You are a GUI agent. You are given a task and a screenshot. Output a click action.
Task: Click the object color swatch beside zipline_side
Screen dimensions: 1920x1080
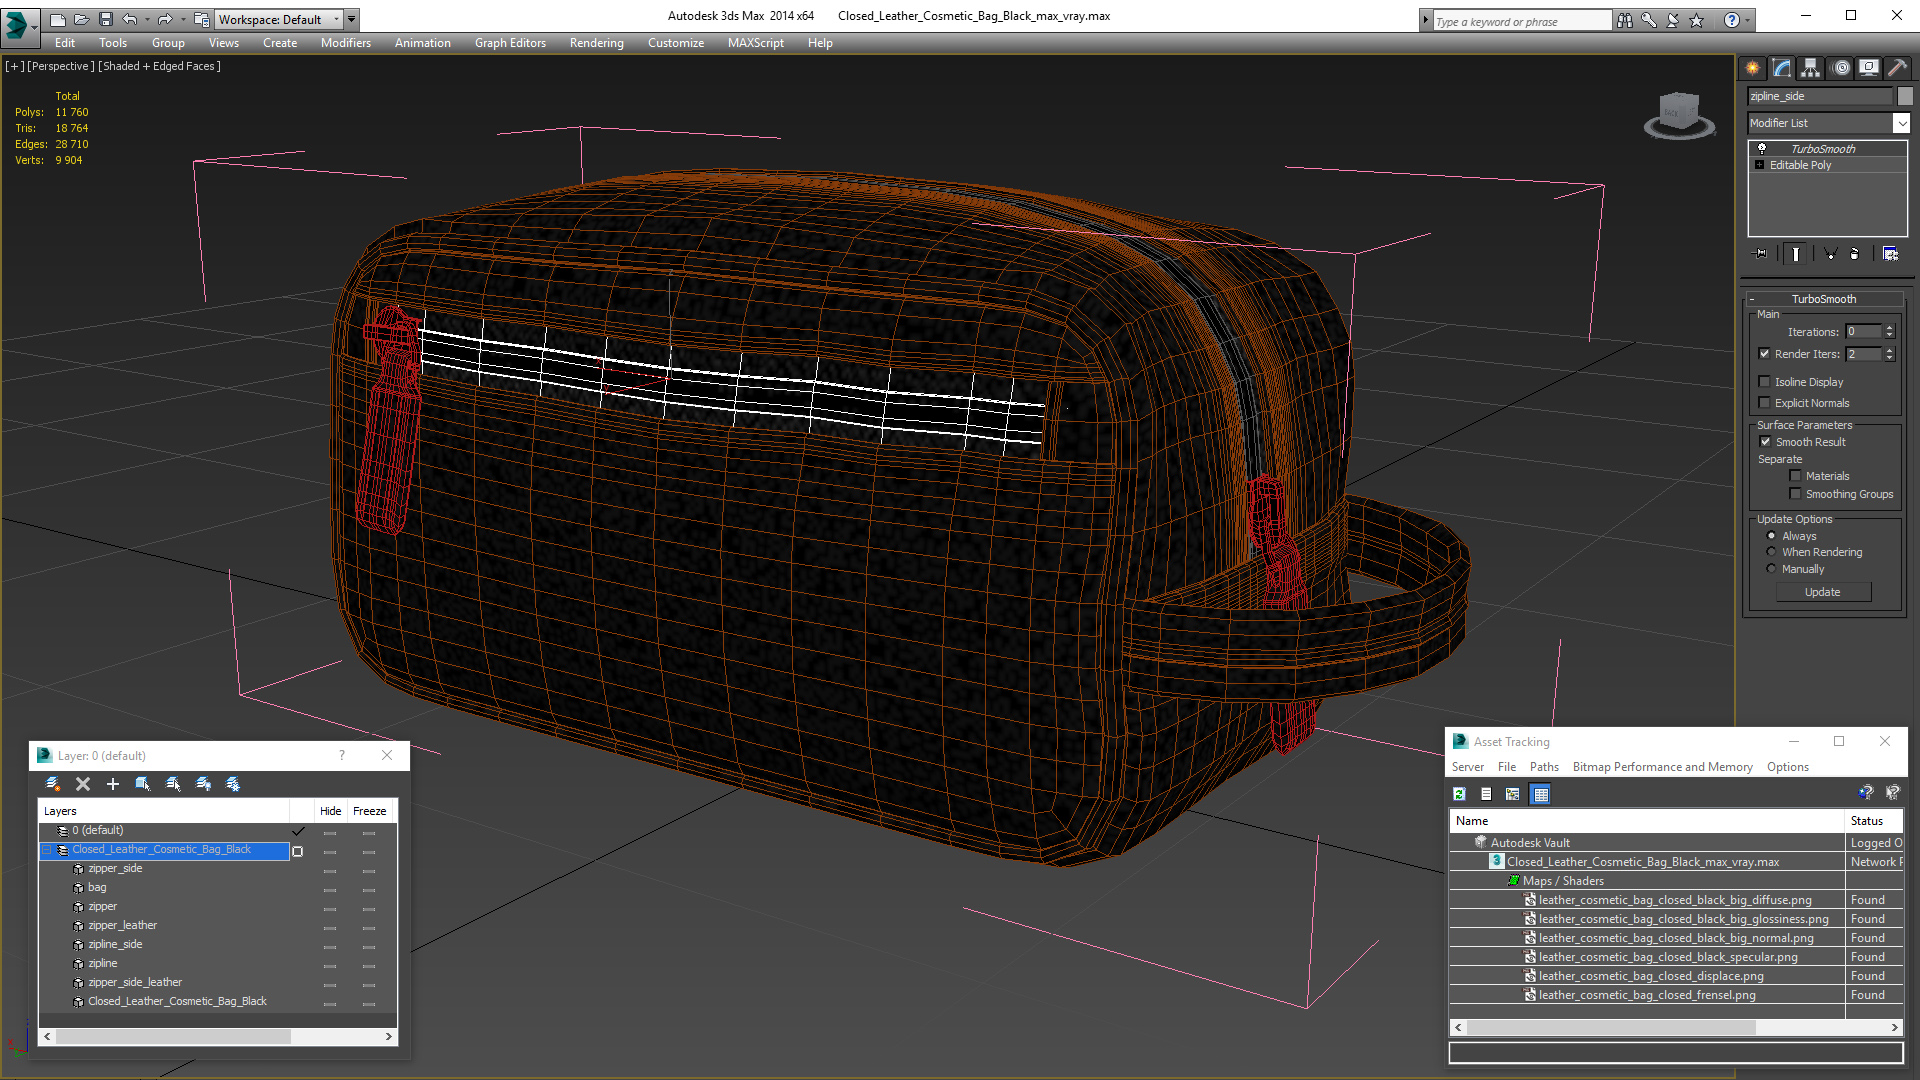click(1905, 96)
